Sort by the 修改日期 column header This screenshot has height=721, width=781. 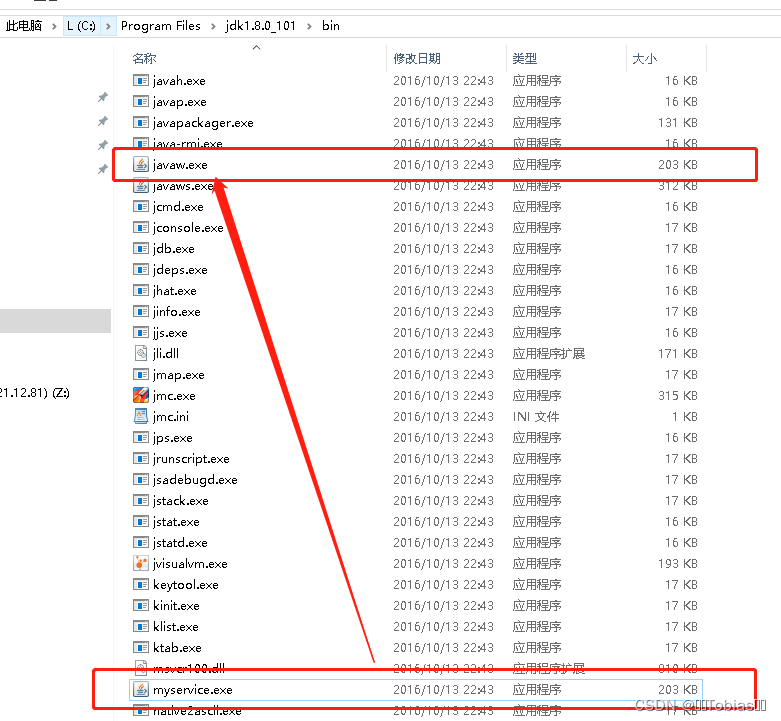click(417, 59)
